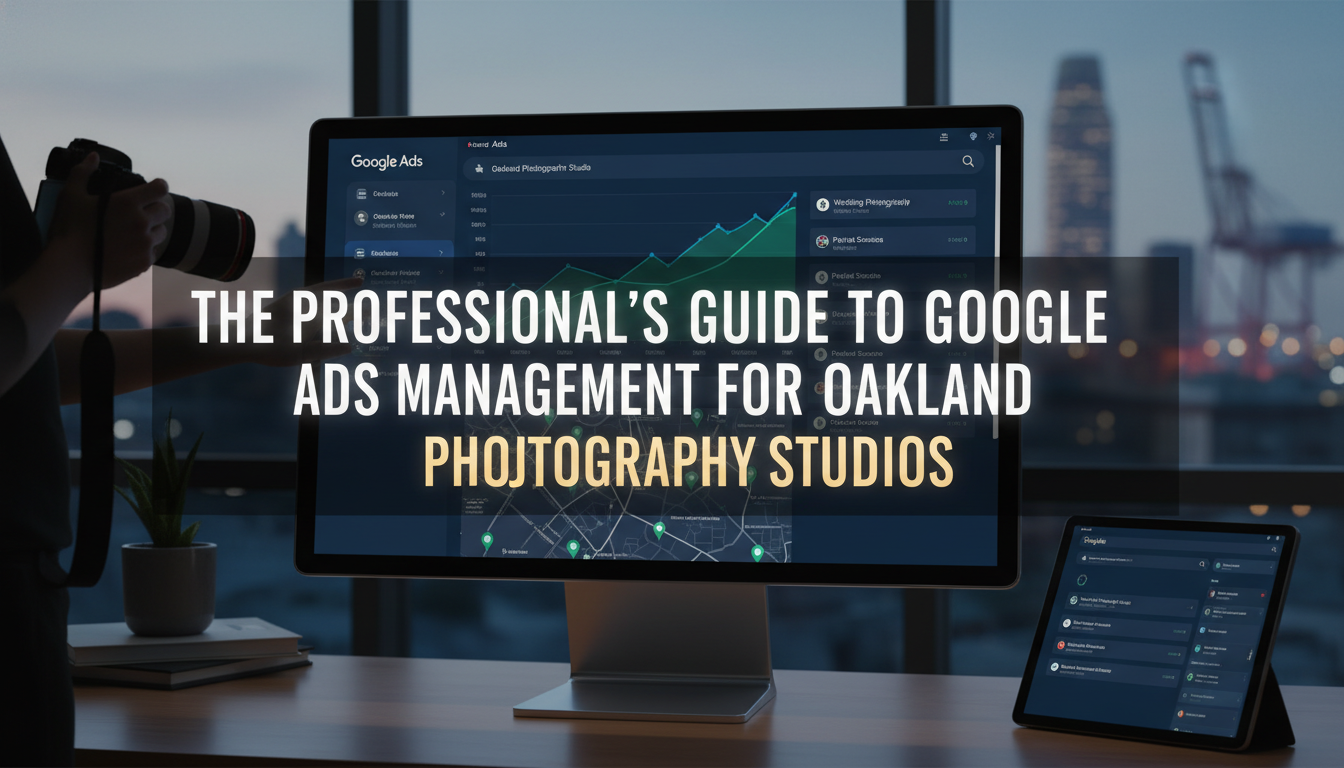Image resolution: width=1344 pixels, height=768 pixels.
Task: Click the search icon on the tablet screen
Action: pos(1202,565)
